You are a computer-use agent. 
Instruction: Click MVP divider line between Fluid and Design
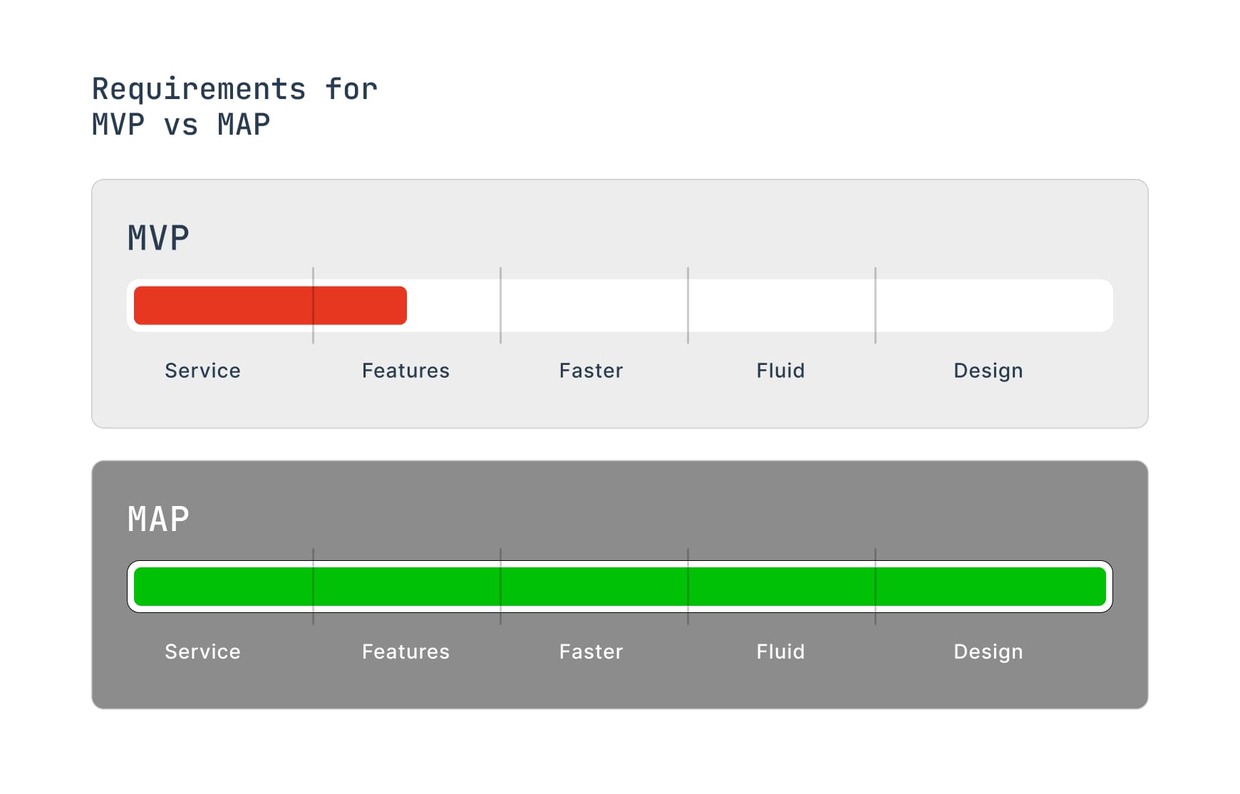point(875,337)
